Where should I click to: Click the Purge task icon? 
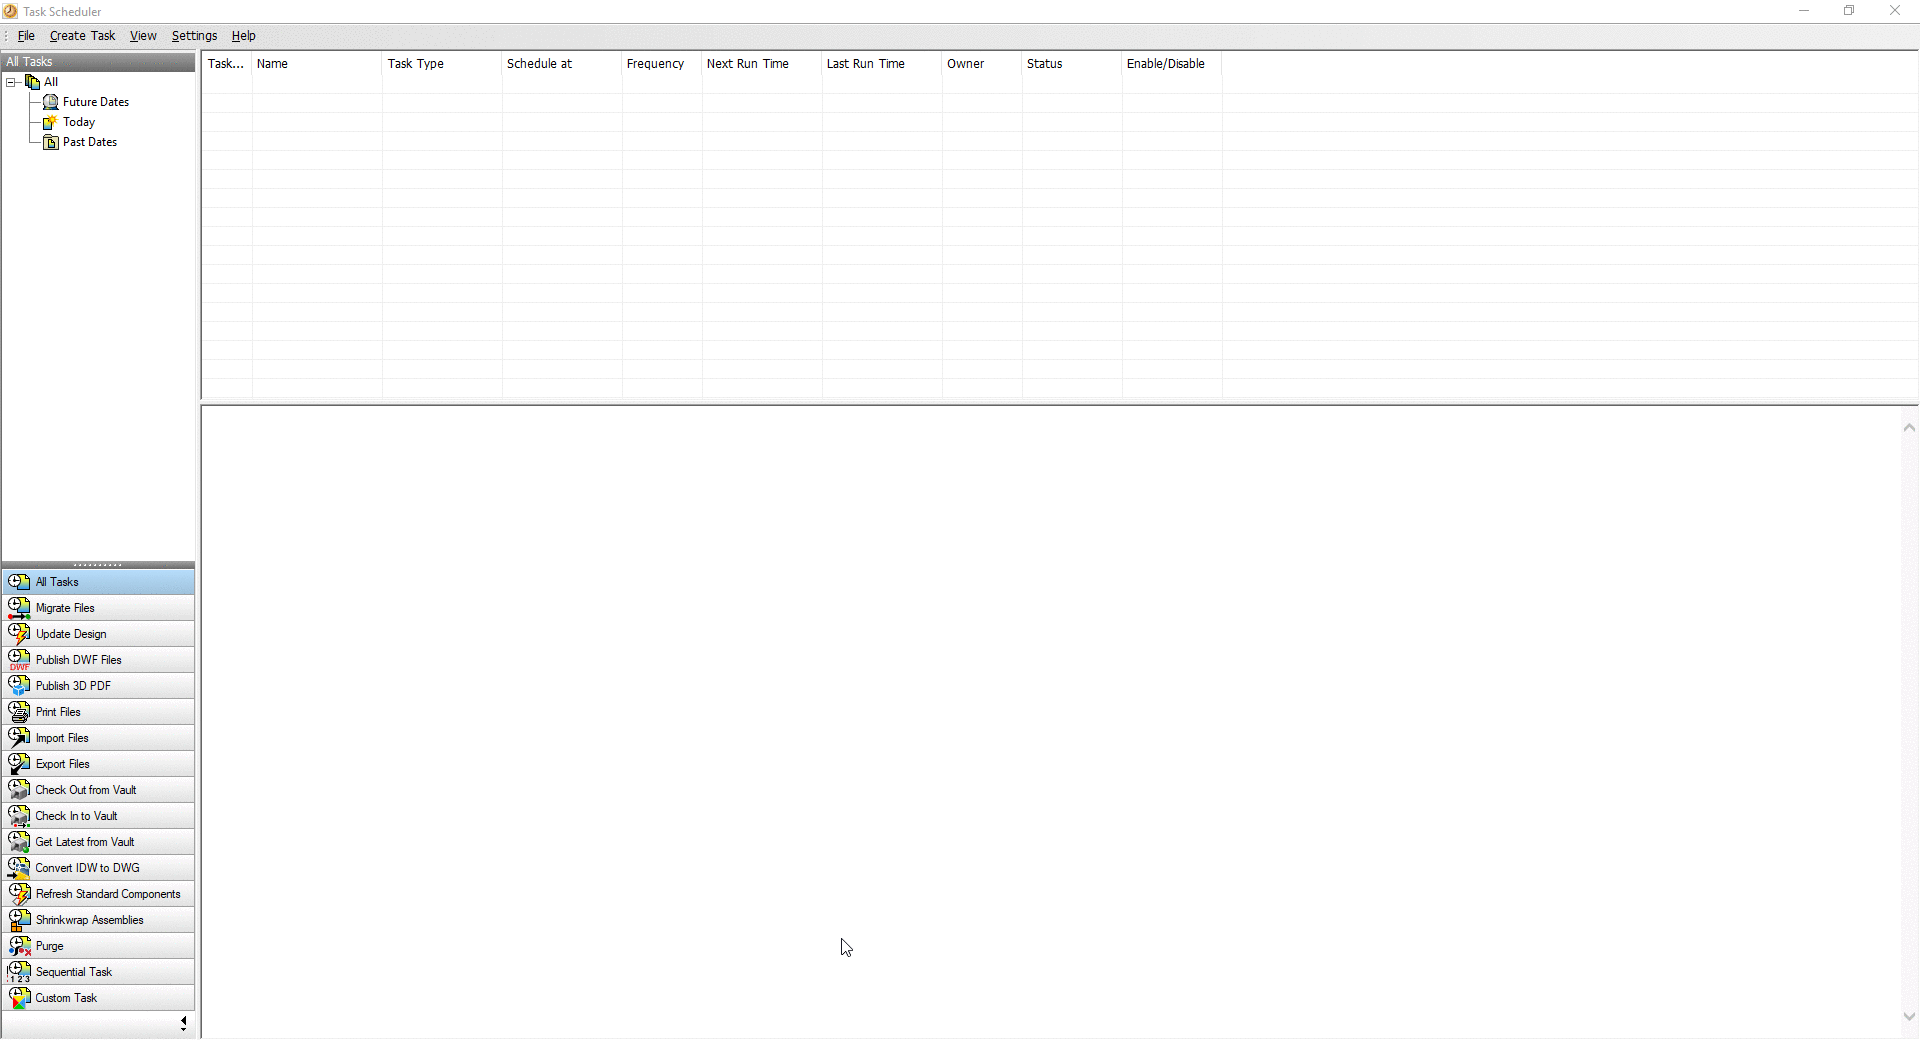tap(19, 946)
